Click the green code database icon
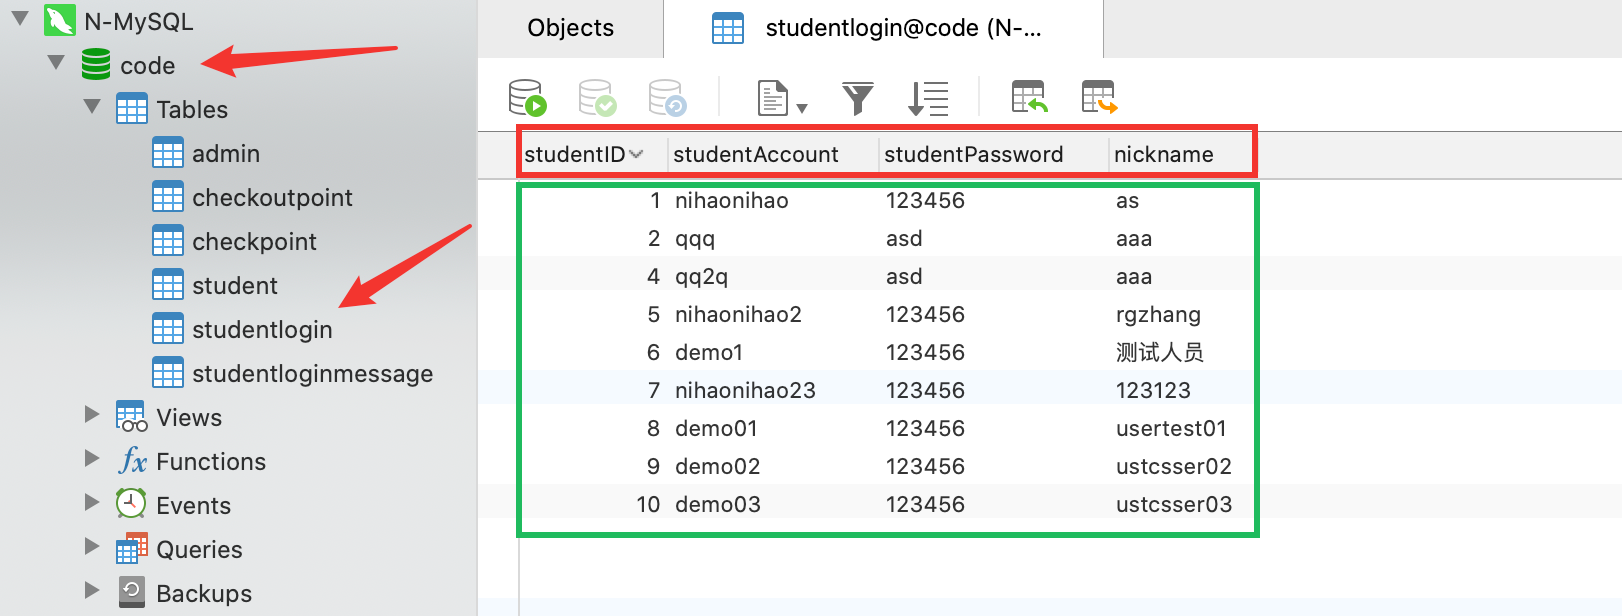 coord(96,65)
